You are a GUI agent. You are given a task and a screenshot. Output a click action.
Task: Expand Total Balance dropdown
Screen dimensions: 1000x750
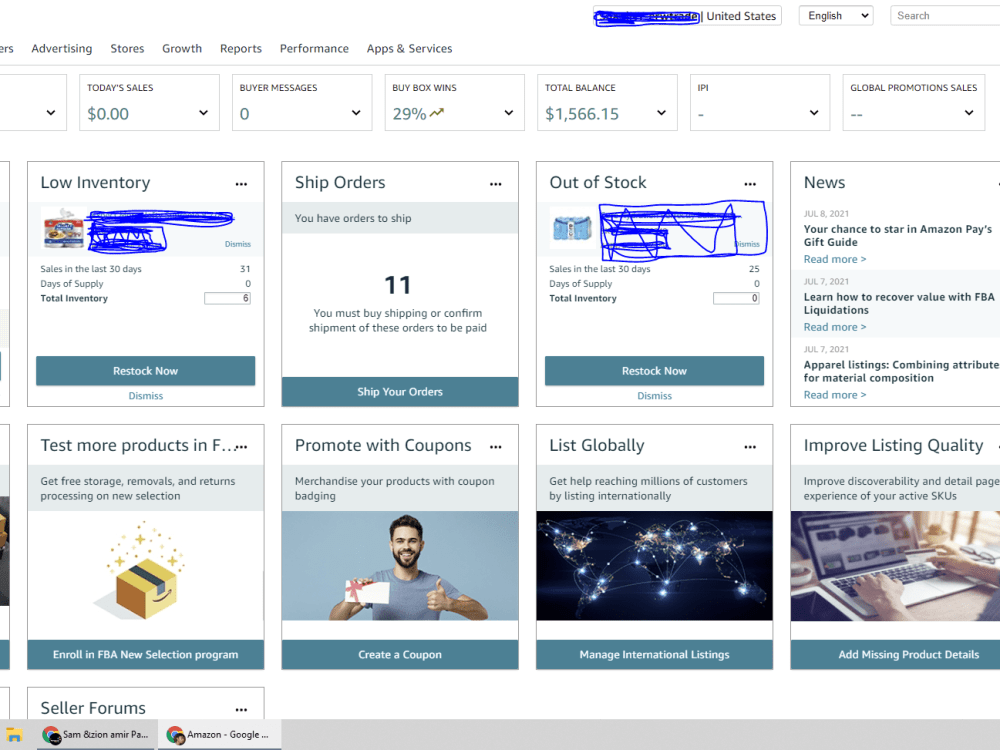(661, 113)
